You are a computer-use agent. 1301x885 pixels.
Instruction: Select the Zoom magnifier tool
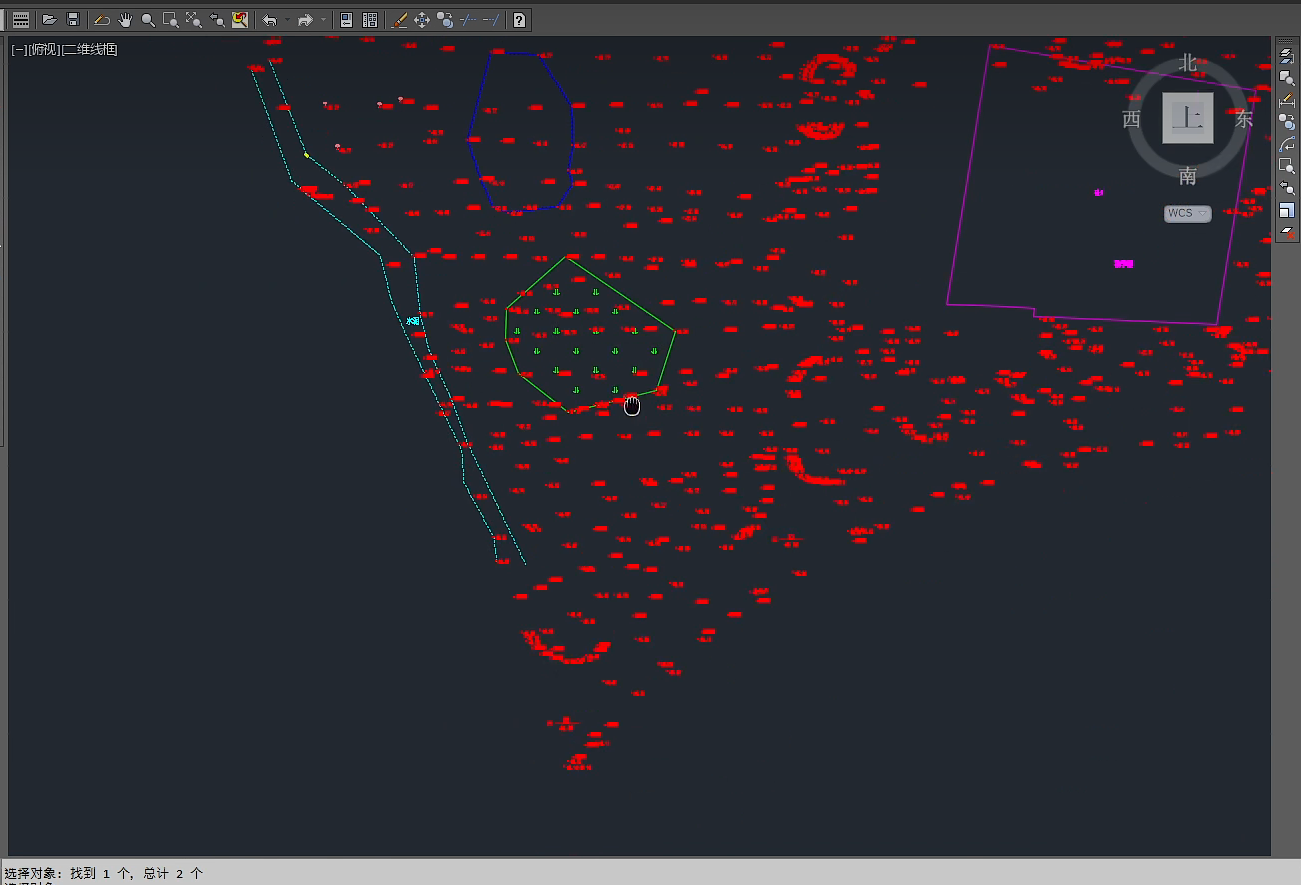[x=148, y=20]
